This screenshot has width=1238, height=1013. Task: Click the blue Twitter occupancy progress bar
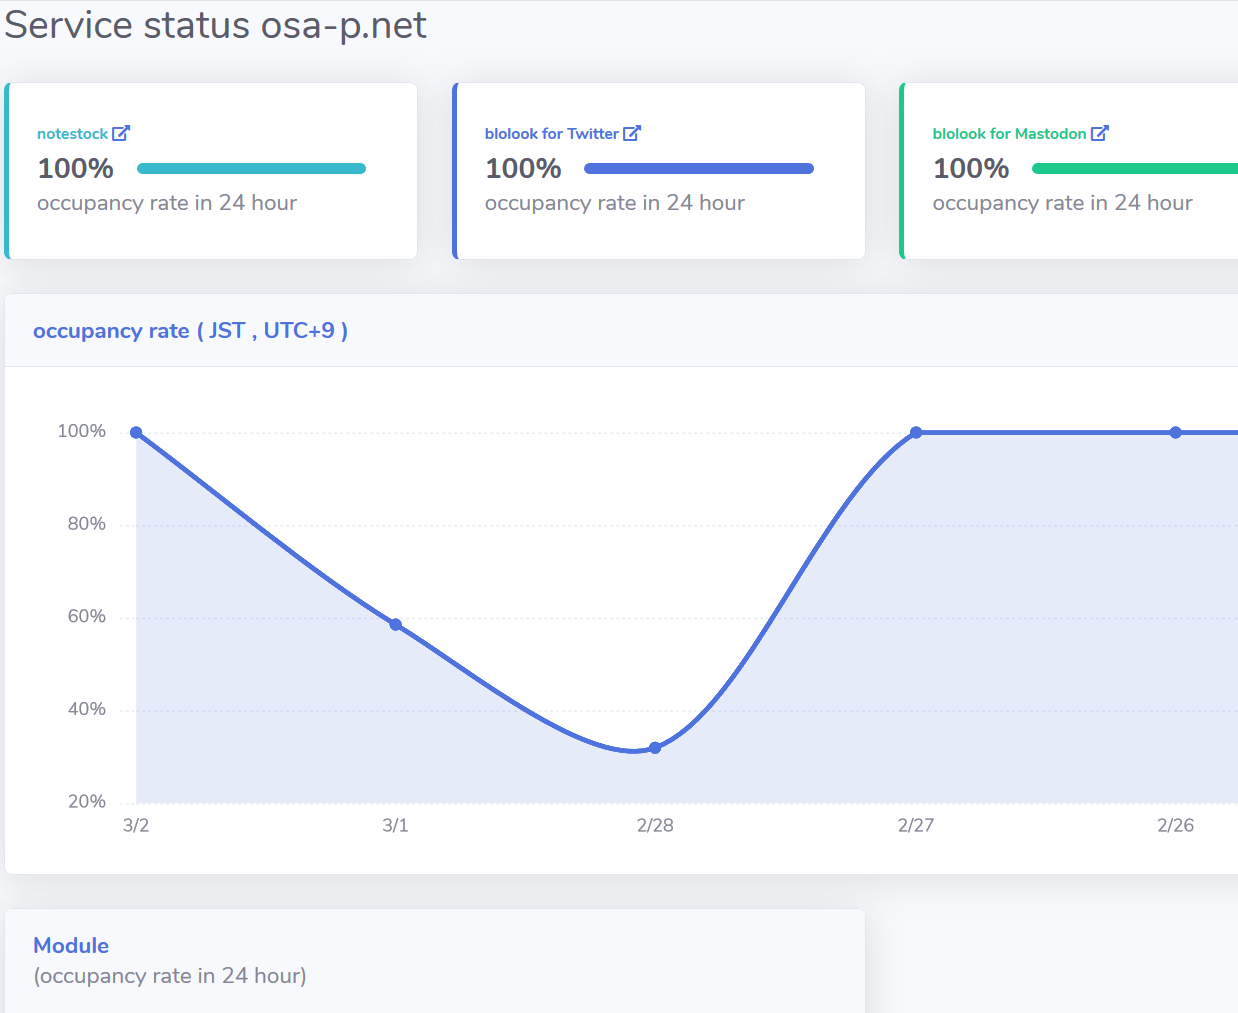(x=698, y=169)
